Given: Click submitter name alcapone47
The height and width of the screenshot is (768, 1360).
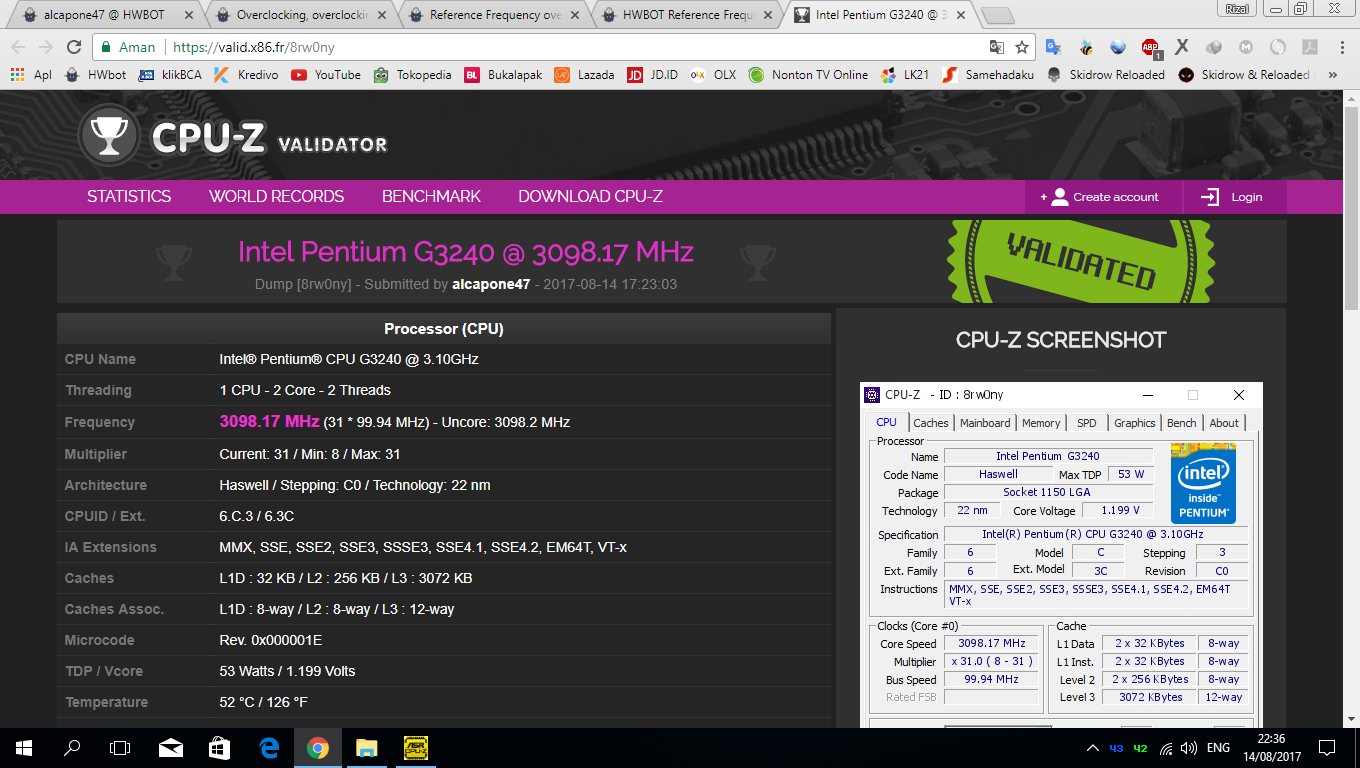Looking at the screenshot, I should (x=491, y=284).
